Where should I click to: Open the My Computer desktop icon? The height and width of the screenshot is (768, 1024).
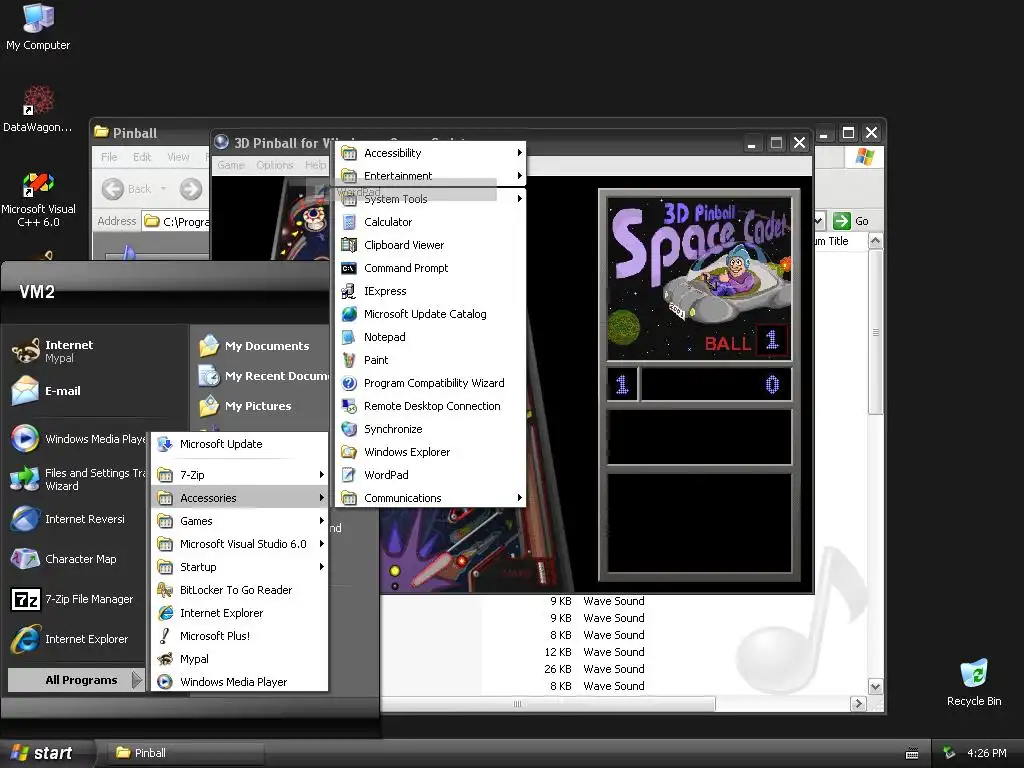38,26
